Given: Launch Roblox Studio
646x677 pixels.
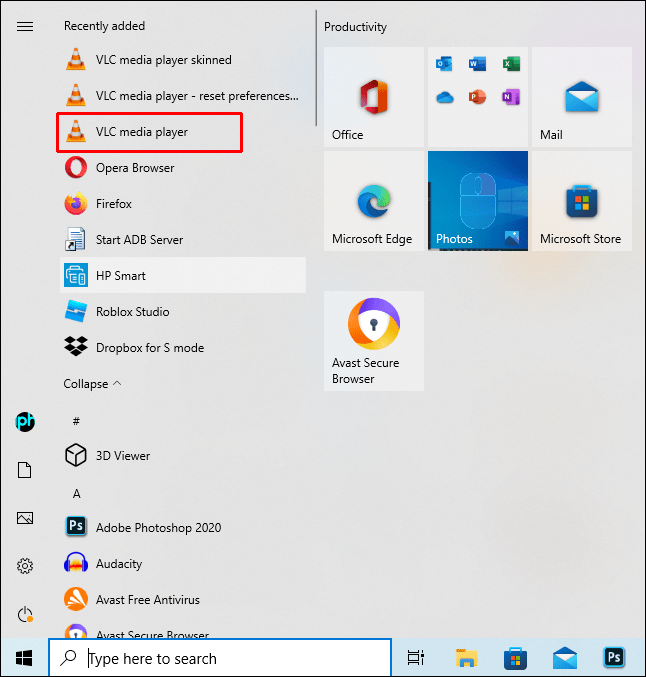Looking at the screenshot, I should pos(183,311).
